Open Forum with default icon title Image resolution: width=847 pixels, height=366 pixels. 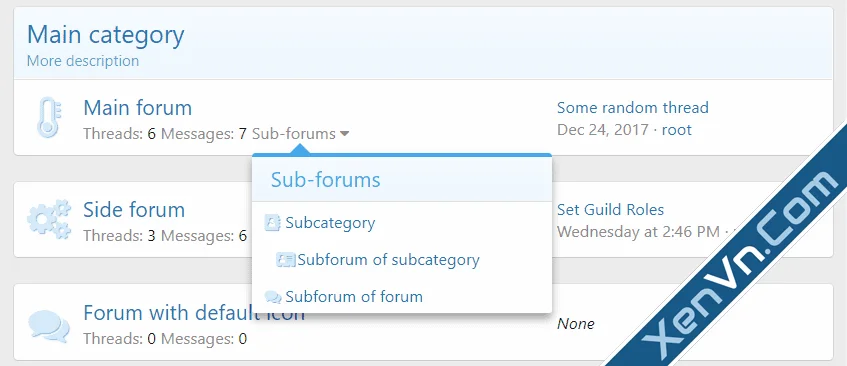(x=194, y=313)
